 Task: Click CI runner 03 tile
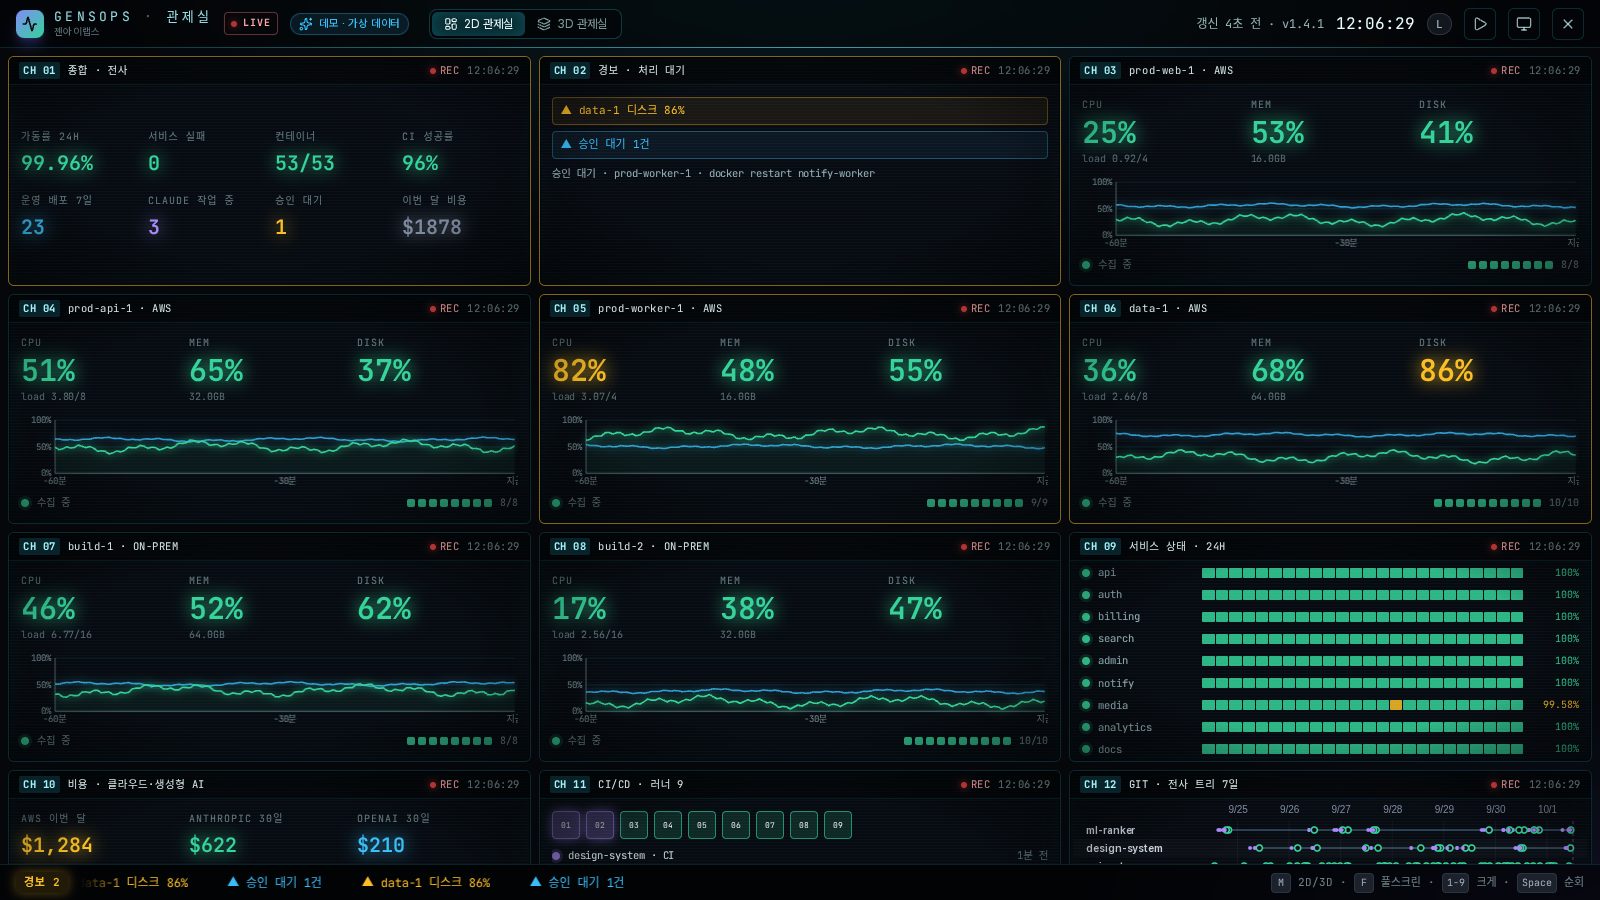coord(634,825)
